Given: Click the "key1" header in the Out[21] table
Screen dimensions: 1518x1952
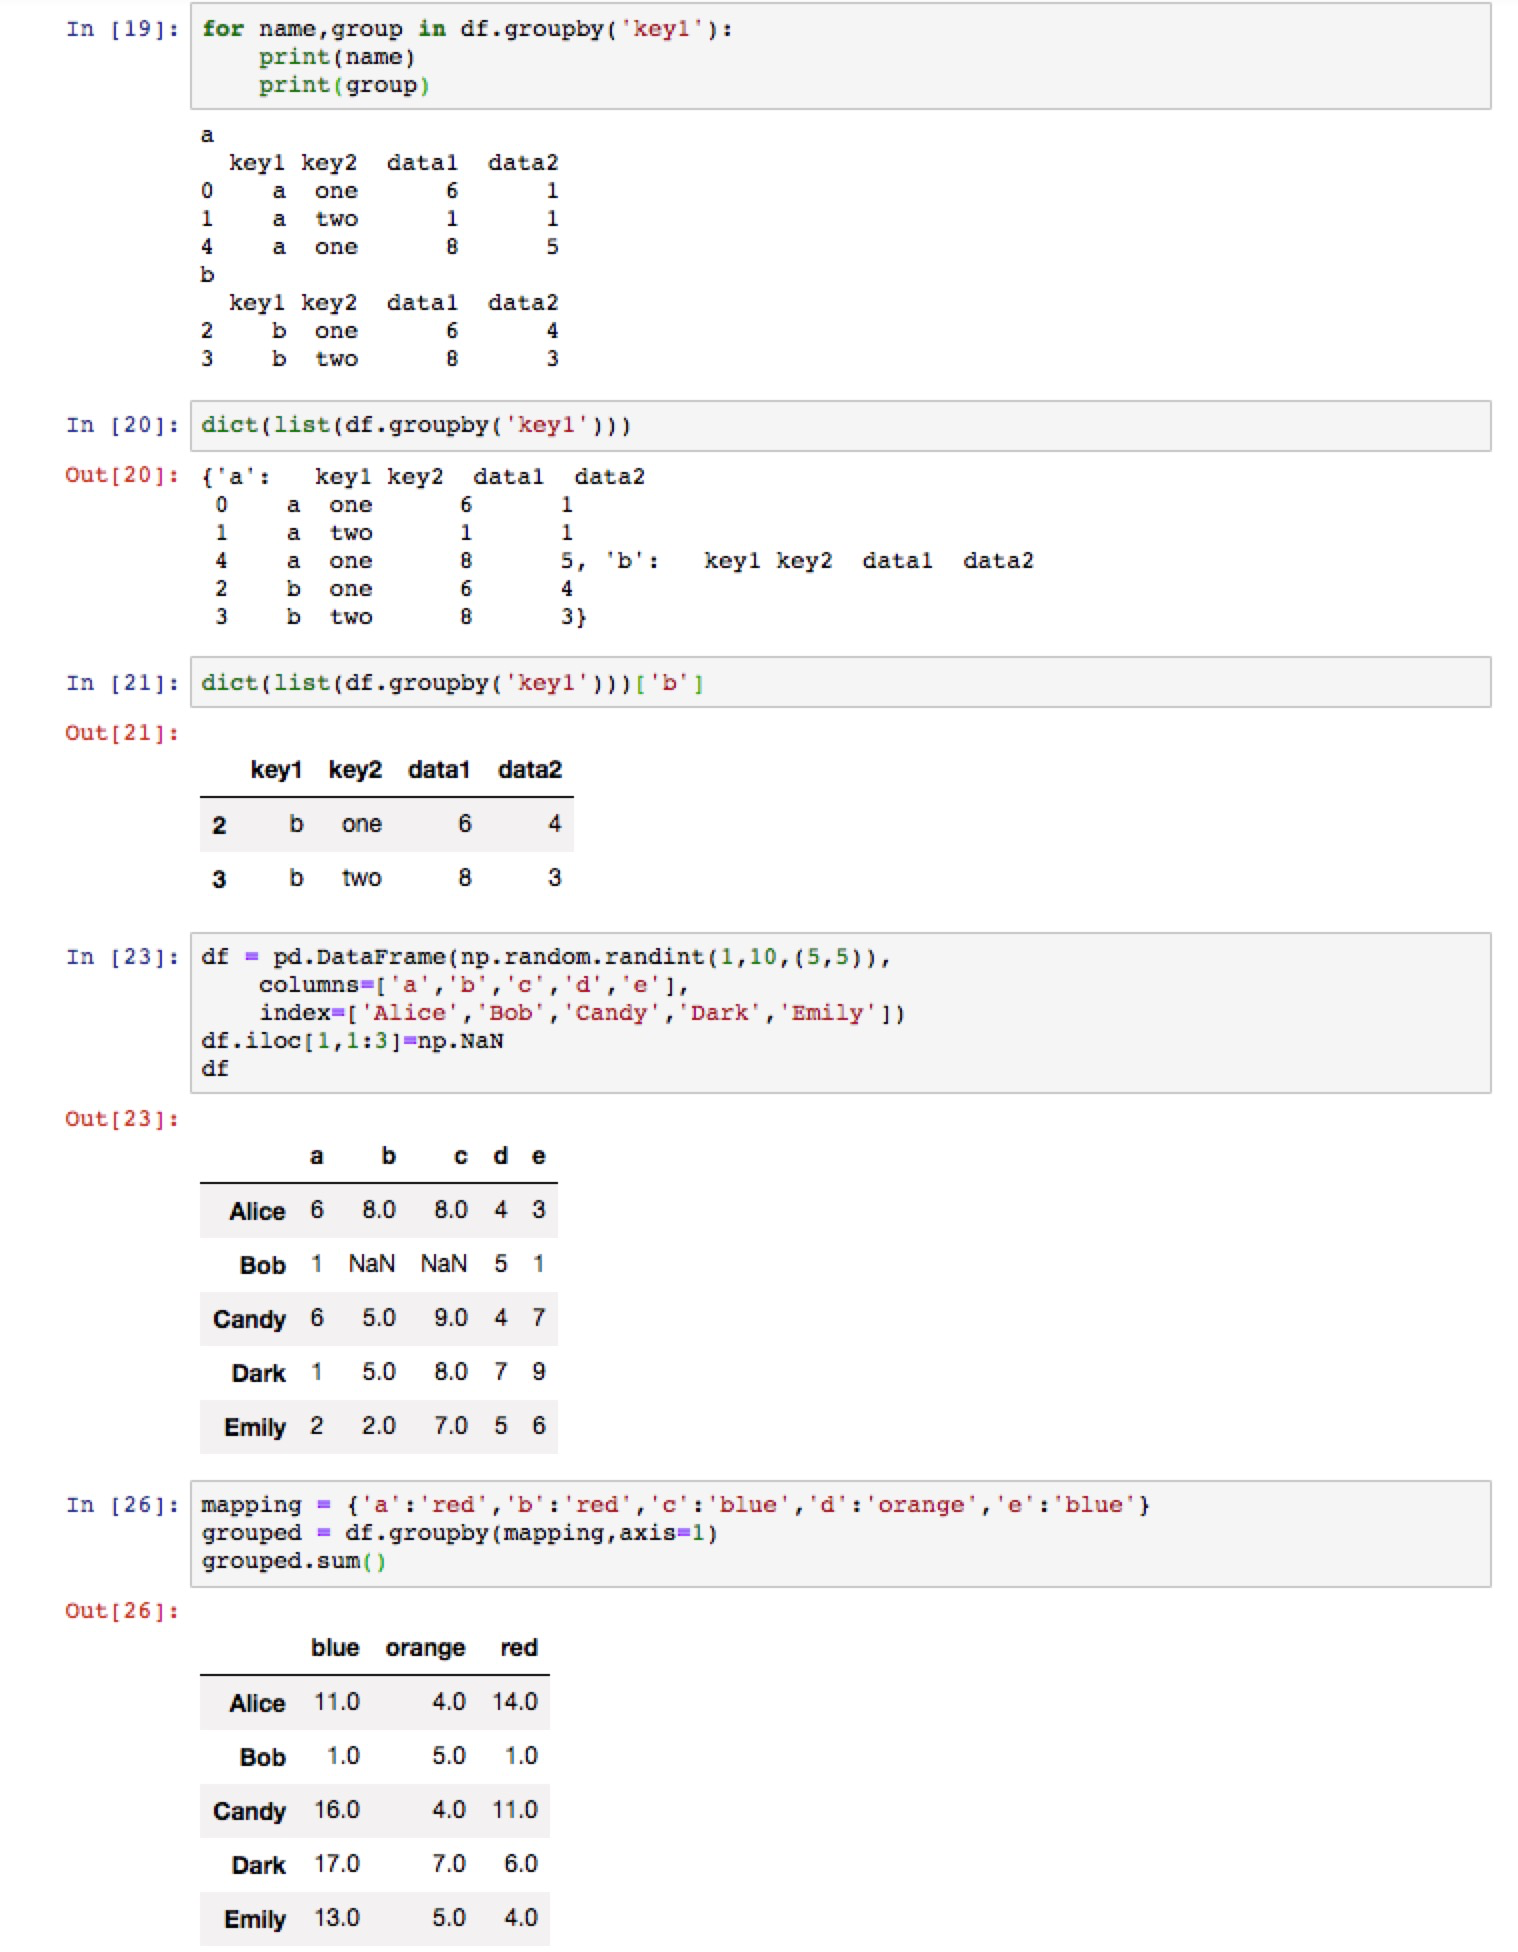Looking at the screenshot, I should (276, 769).
